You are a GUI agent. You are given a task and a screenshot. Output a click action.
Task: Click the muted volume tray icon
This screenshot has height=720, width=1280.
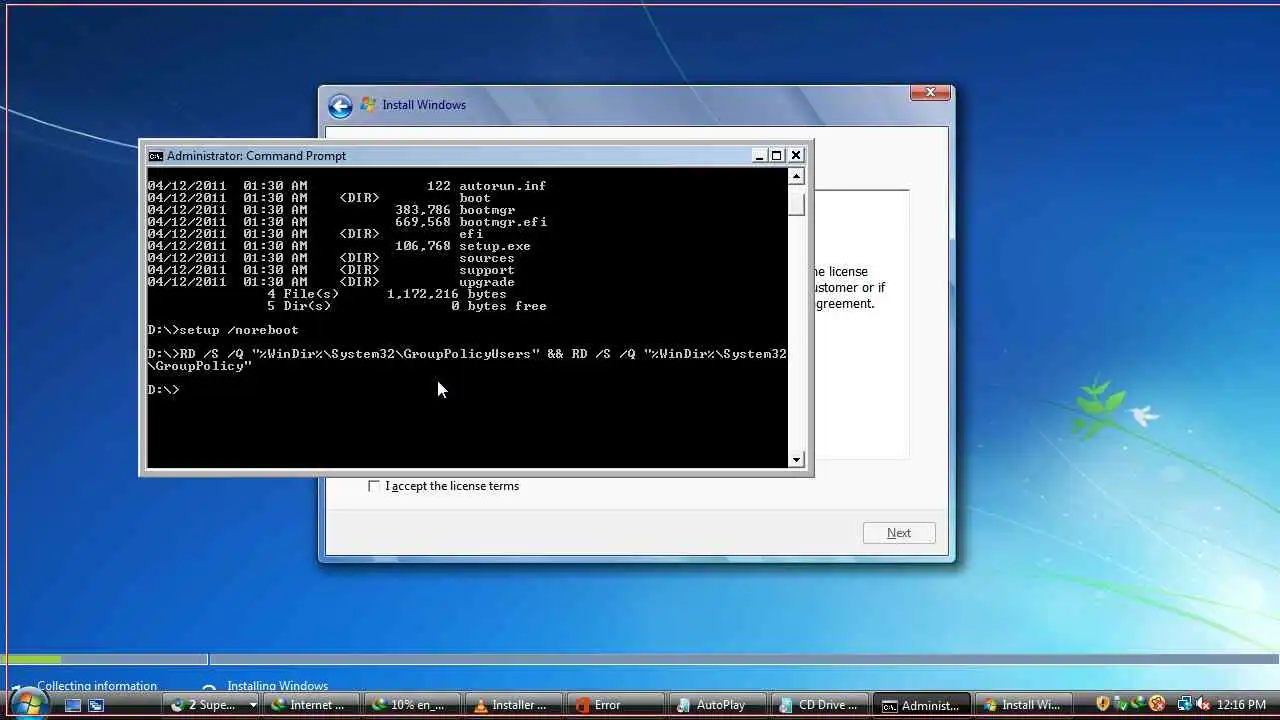[1204, 704]
